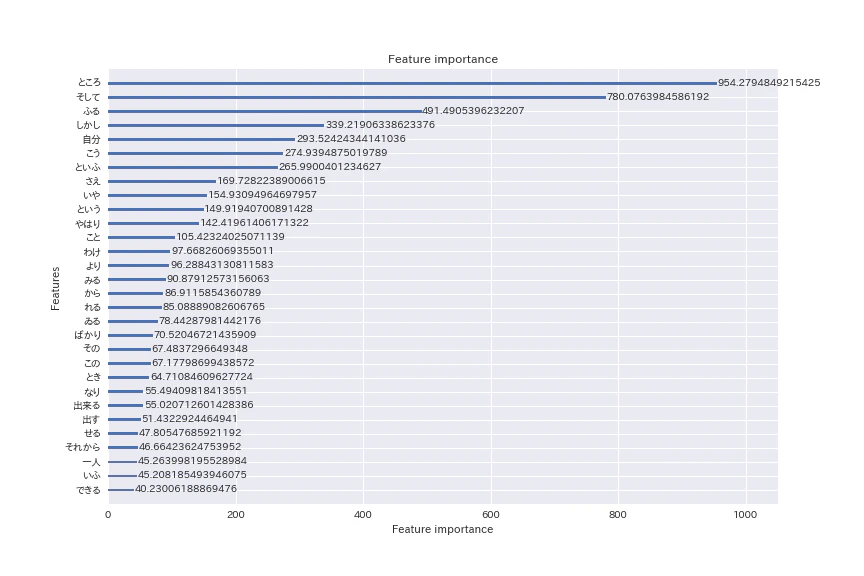
Task: Click the feature label "それから"
Action: 83,447
